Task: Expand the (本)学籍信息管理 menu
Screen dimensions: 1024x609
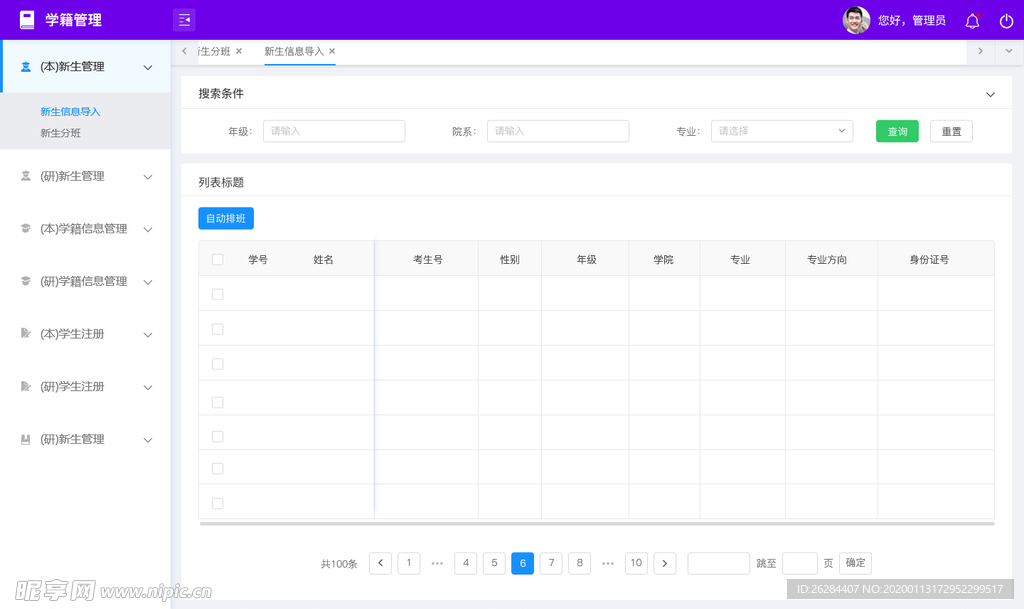Action: click(85, 229)
